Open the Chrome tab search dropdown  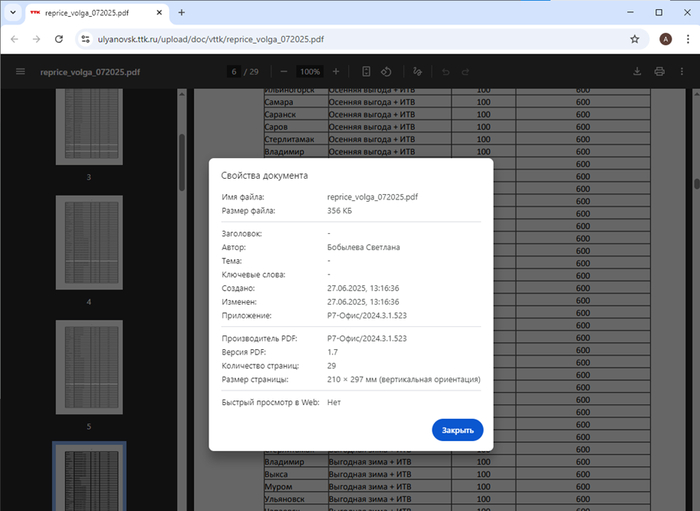(x=11, y=12)
